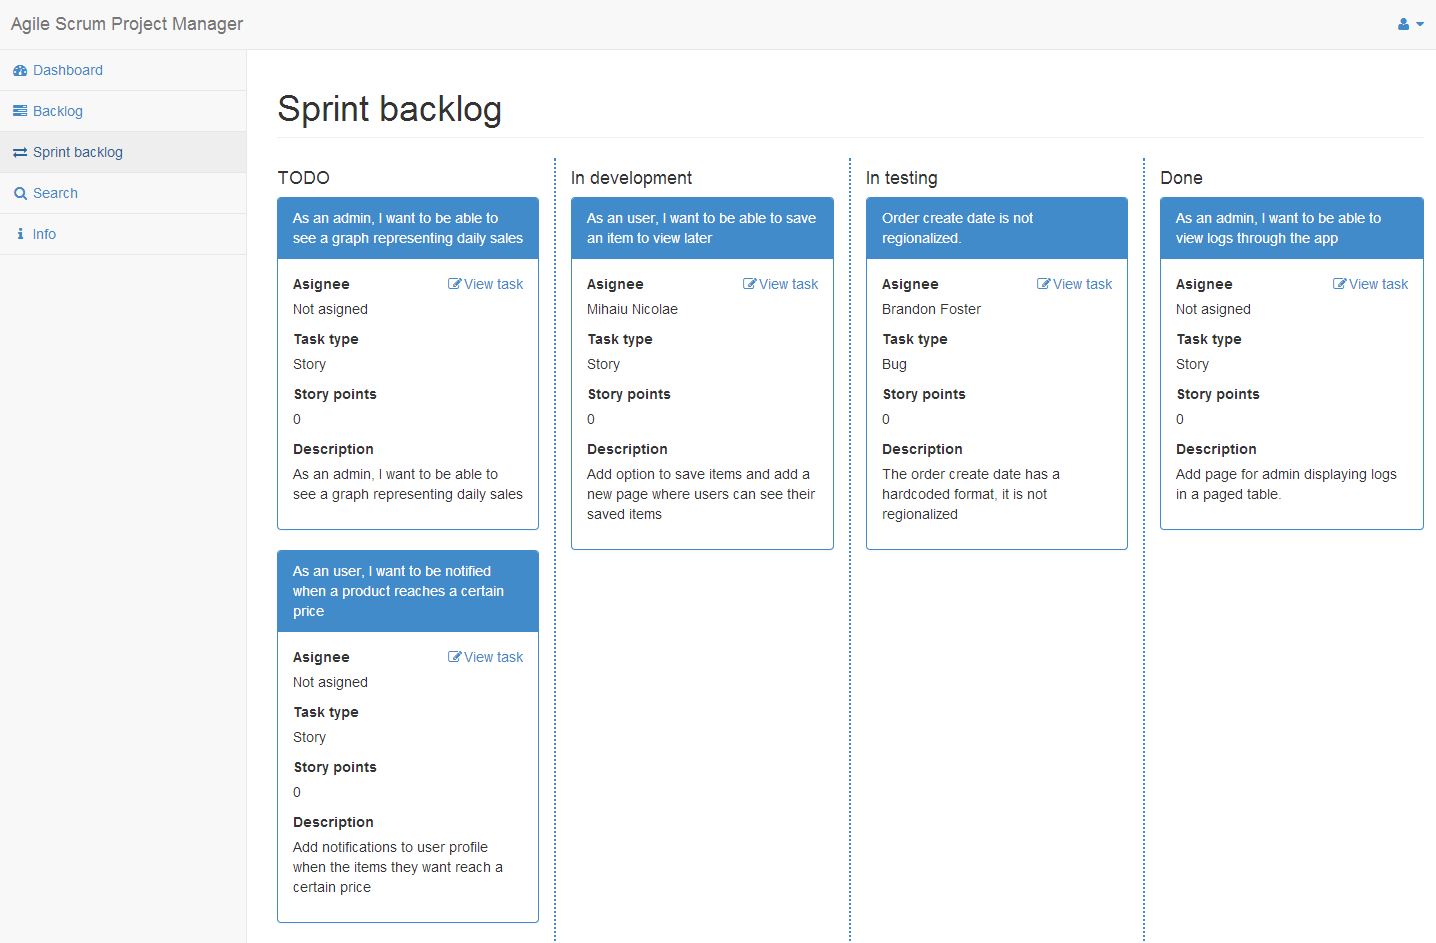Click edit icon on order create date card
1436x943 pixels.
[x=1044, y=284]
